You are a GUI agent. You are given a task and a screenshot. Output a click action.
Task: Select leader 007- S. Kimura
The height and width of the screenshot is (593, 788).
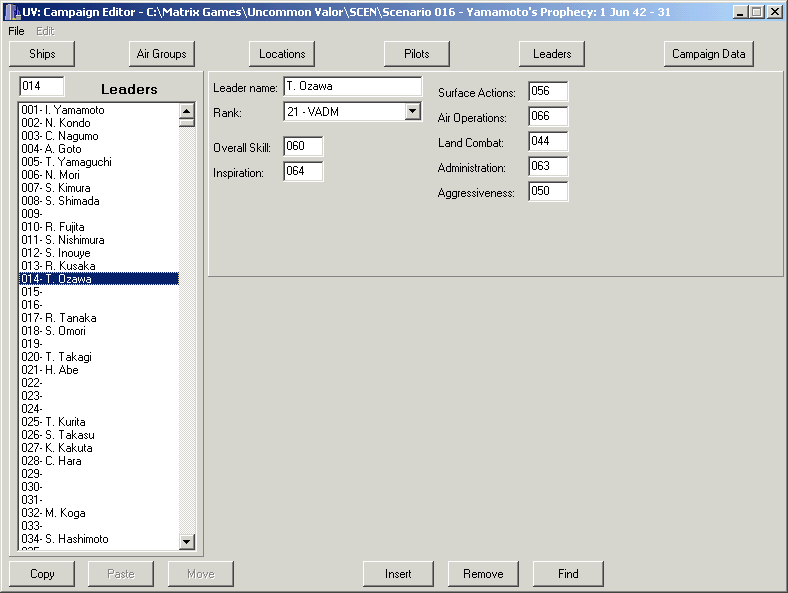tap(98, 188)
